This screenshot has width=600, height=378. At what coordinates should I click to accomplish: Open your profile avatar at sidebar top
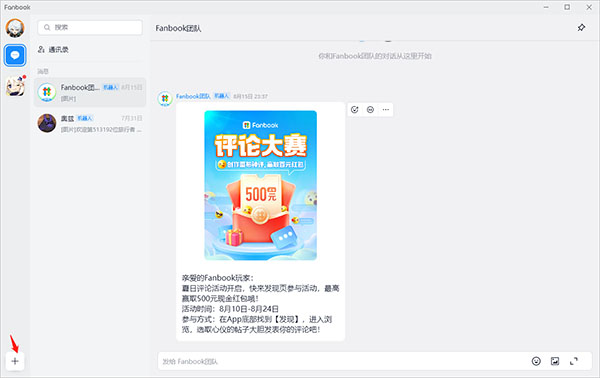(x=15, y=28)
